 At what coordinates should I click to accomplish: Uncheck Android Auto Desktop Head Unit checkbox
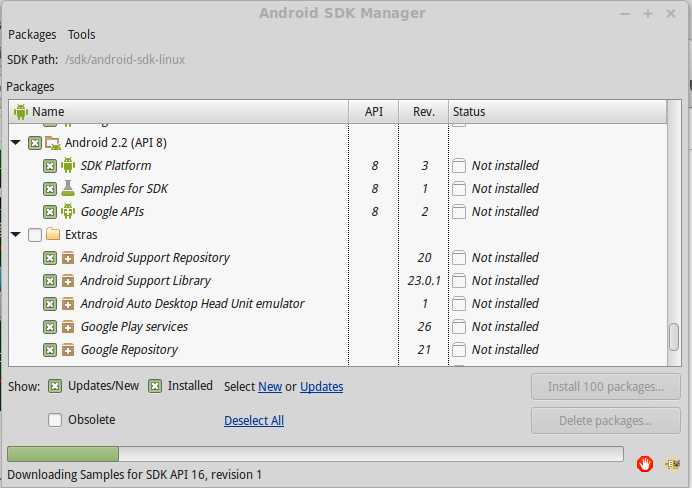pos(50,304)
